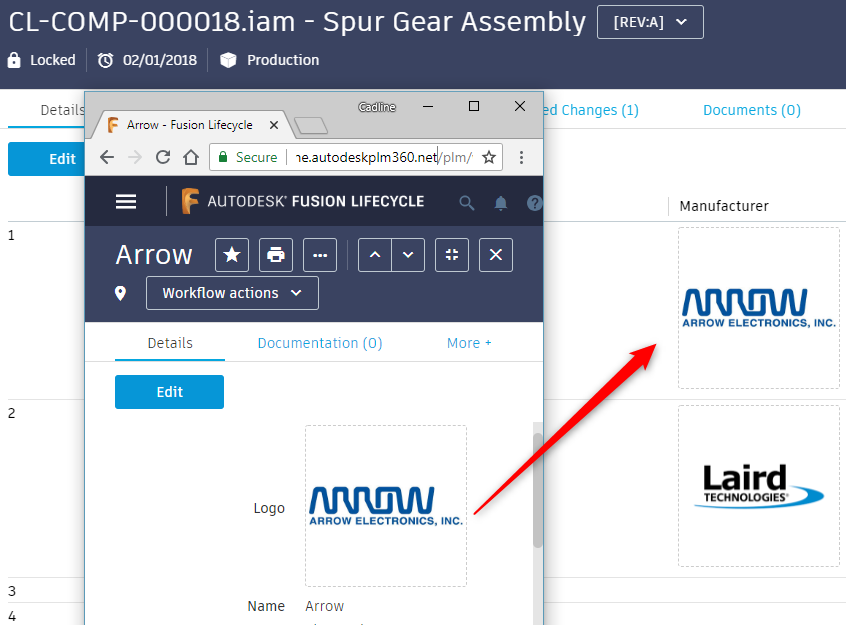Switch to Details tab in popup window

pos(170,343)
